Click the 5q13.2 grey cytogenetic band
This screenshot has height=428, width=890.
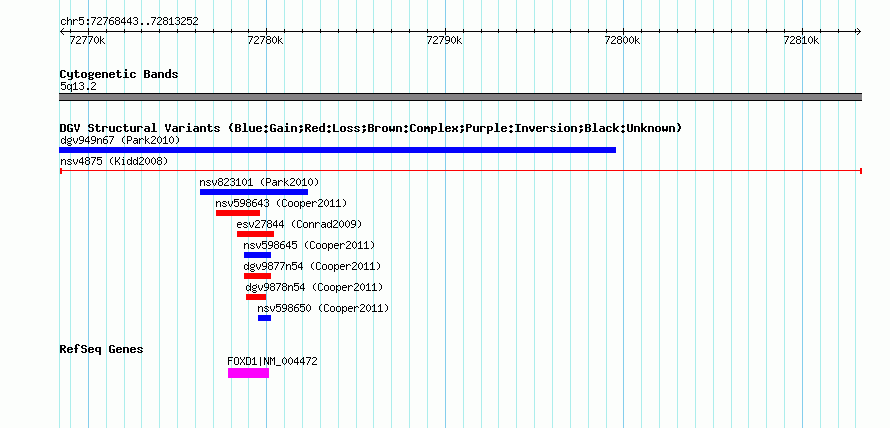point(460,97)
